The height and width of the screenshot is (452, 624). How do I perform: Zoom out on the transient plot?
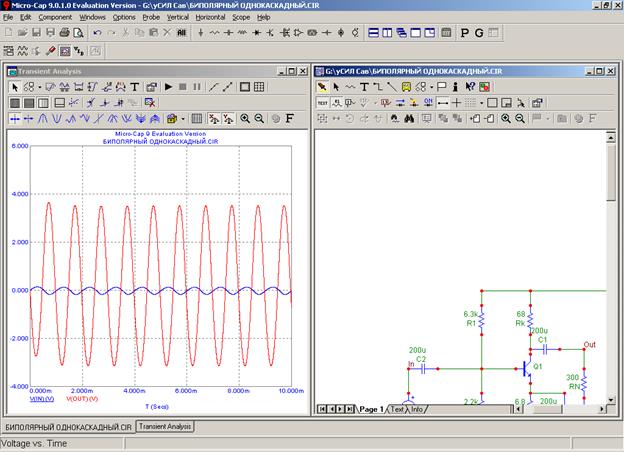(259, 119)
